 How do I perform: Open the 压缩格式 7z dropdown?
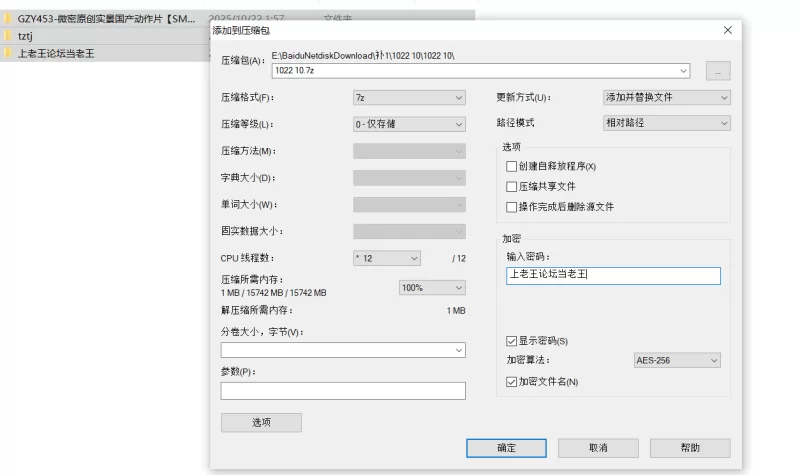coord(409,98)
